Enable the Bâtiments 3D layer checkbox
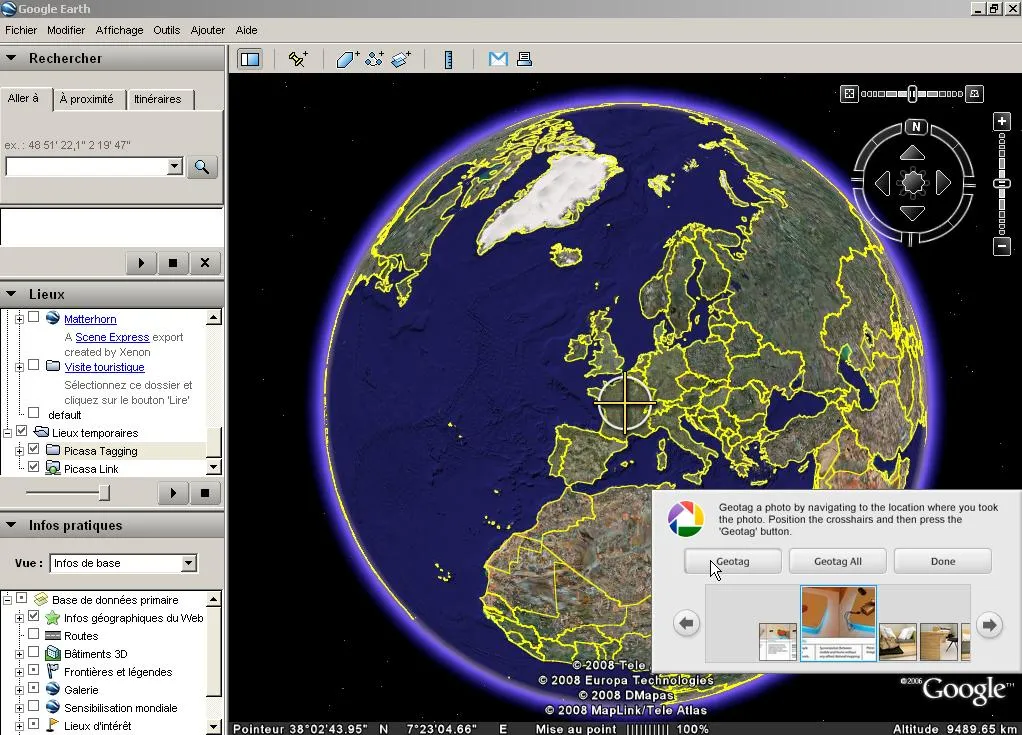The width and height of the screenshot is (1022, 735). [x=34, y=652]
